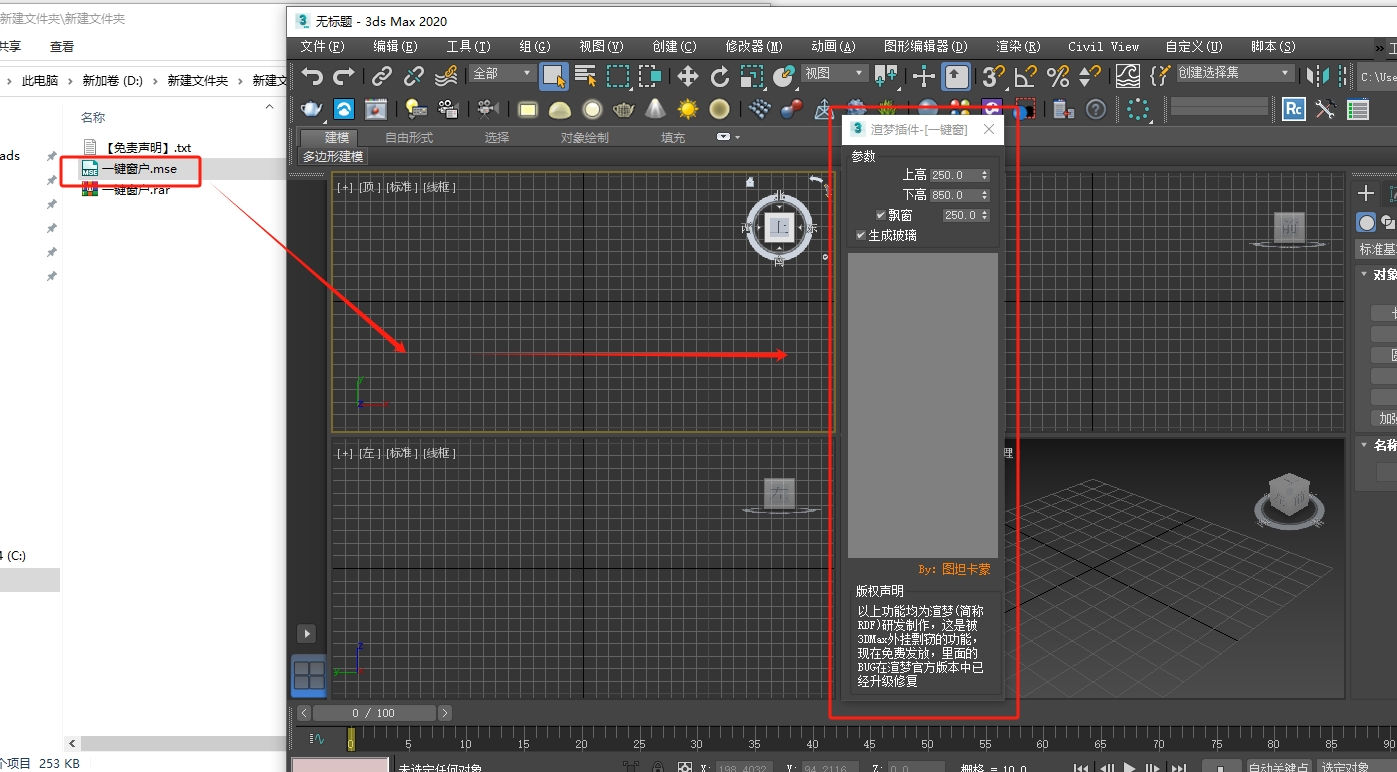Click the teapot Render Setup icon
This screenshot has width=1397, height=772.
(312, 109)
